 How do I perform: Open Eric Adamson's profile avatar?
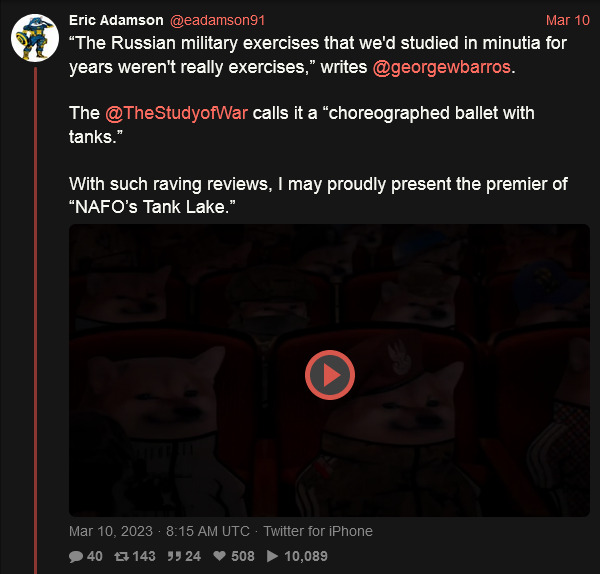pos(35,38)
